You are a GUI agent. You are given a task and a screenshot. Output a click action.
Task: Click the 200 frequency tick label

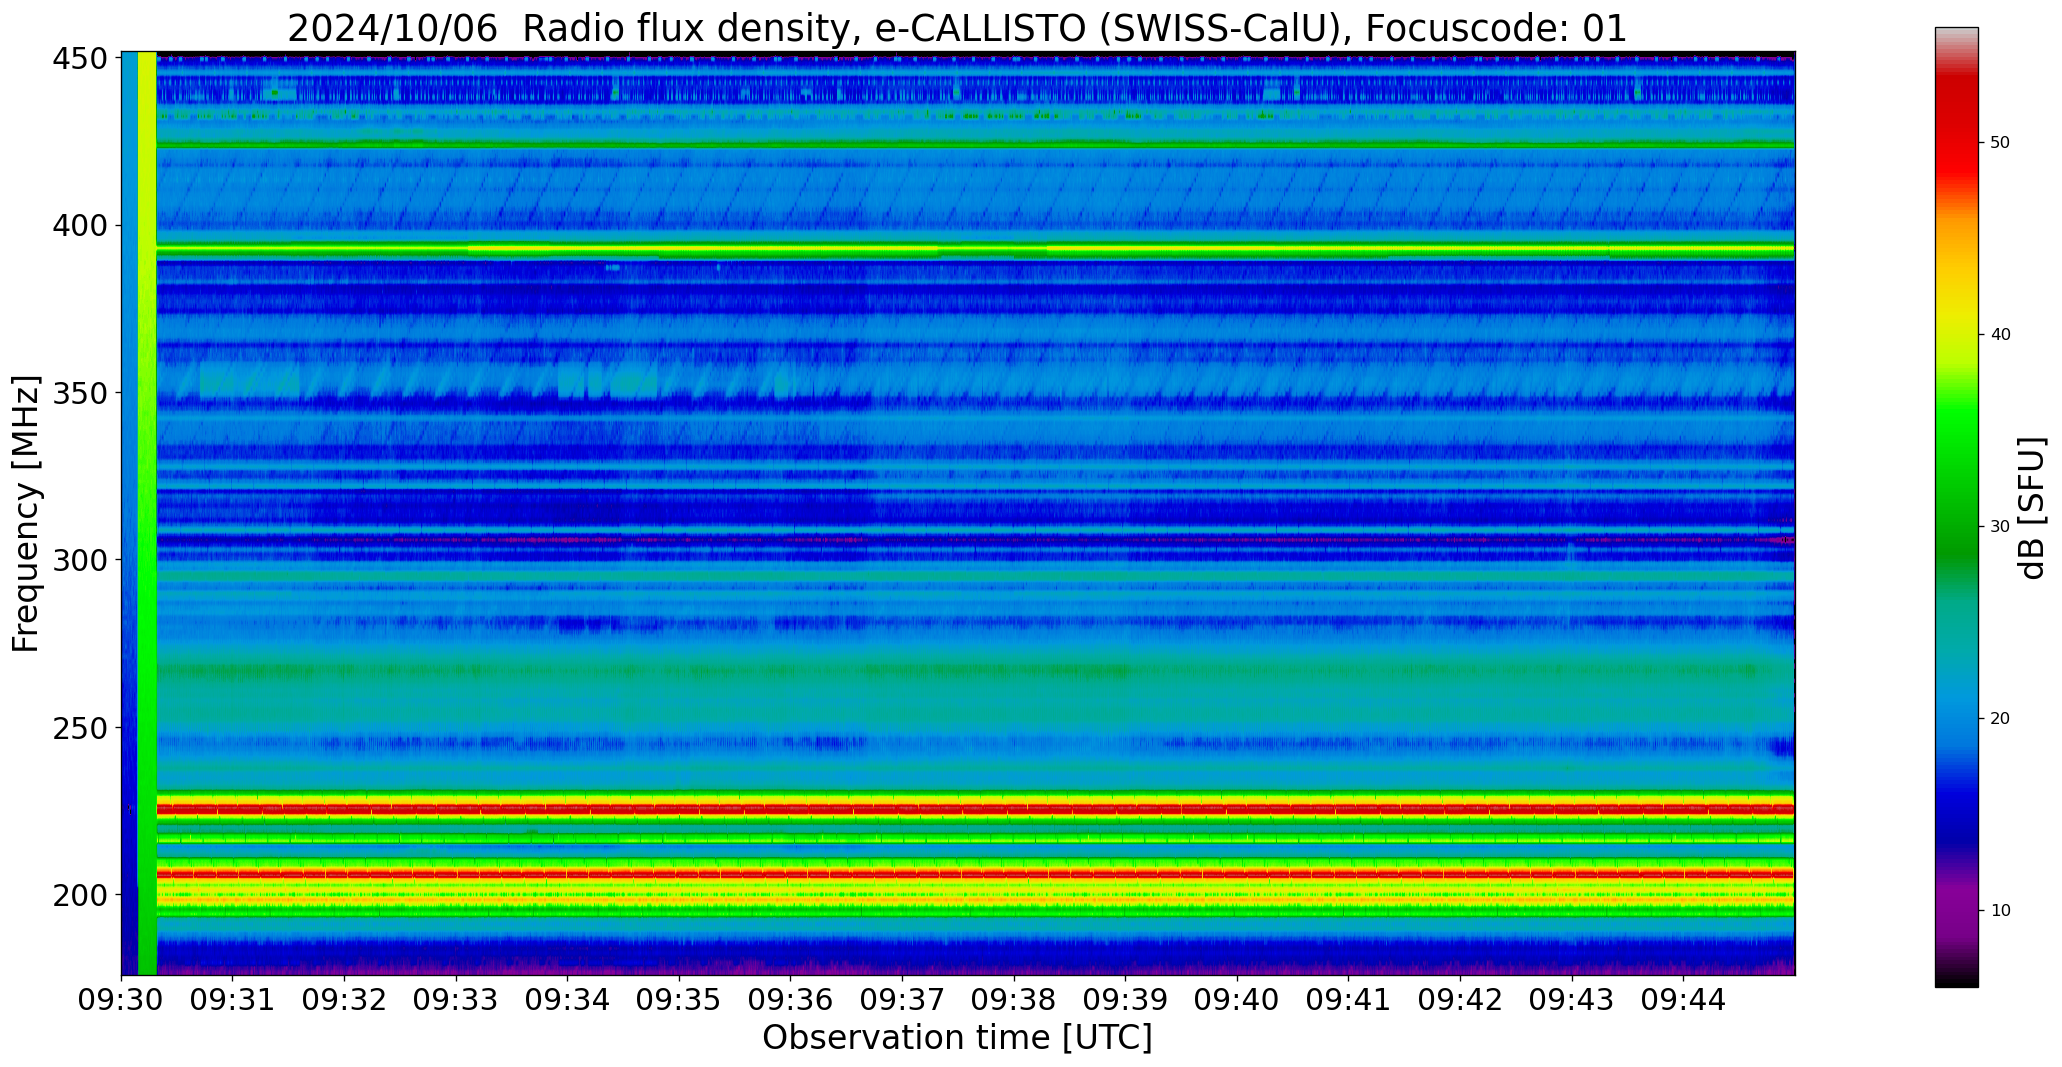[x=79, y=895]
